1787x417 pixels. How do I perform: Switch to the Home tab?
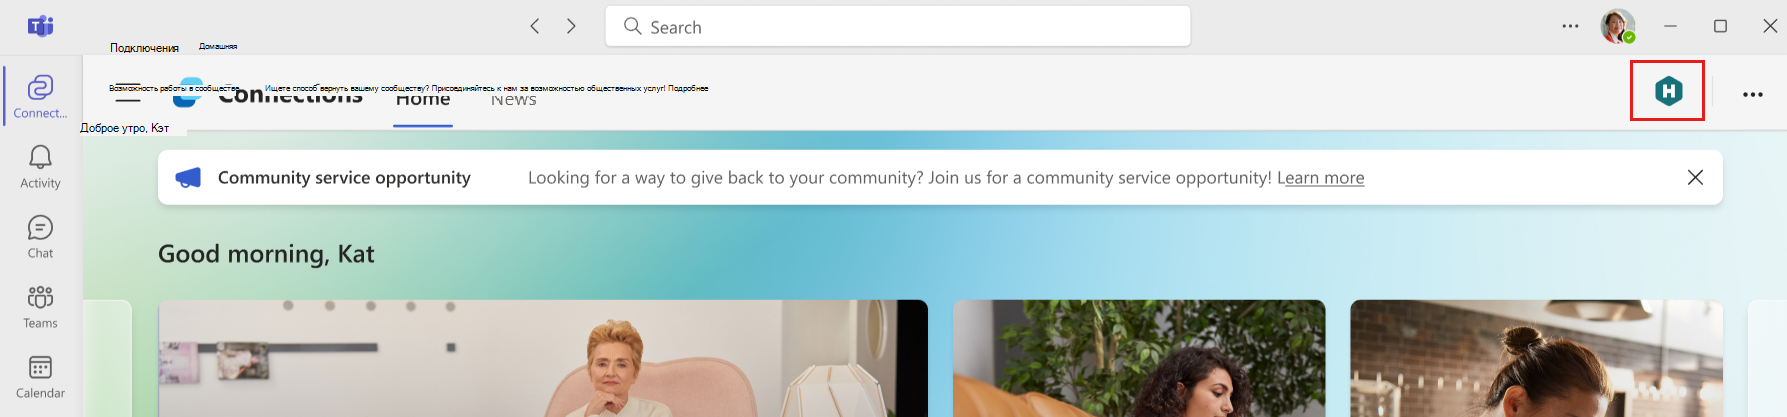point(423,99)
